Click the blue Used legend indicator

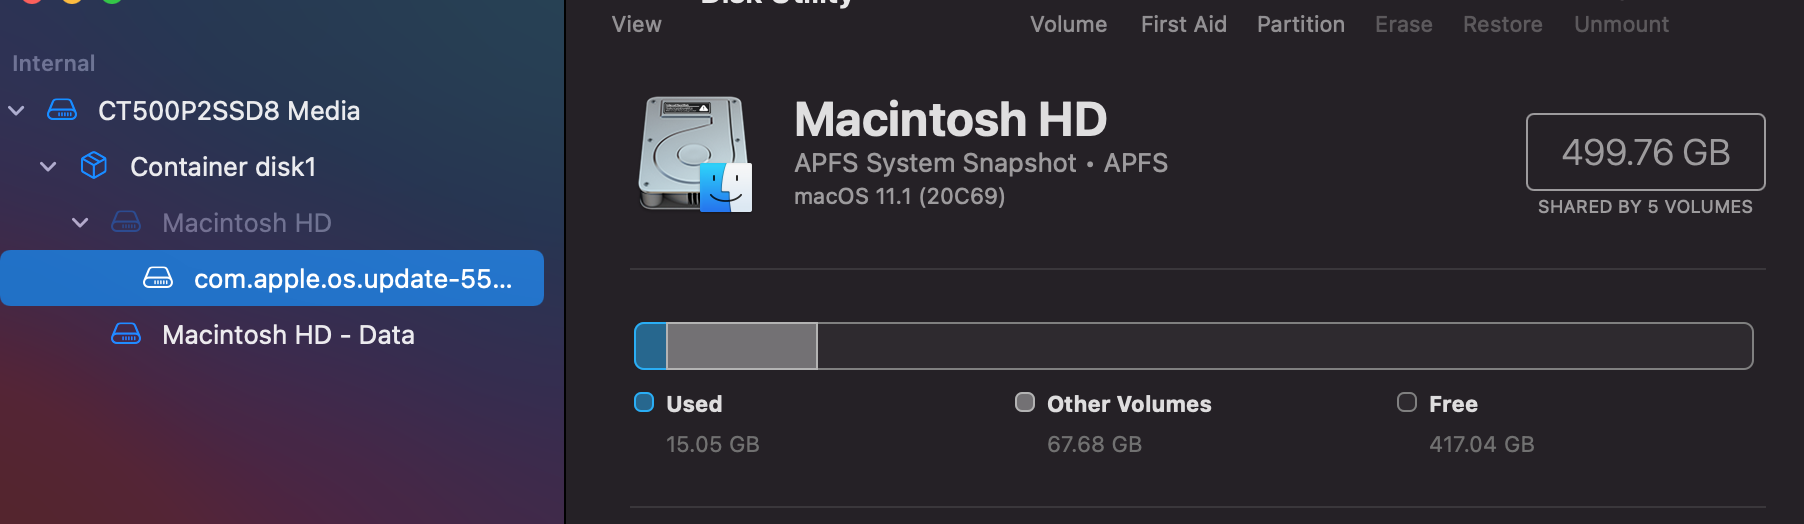tap(644, 403)
